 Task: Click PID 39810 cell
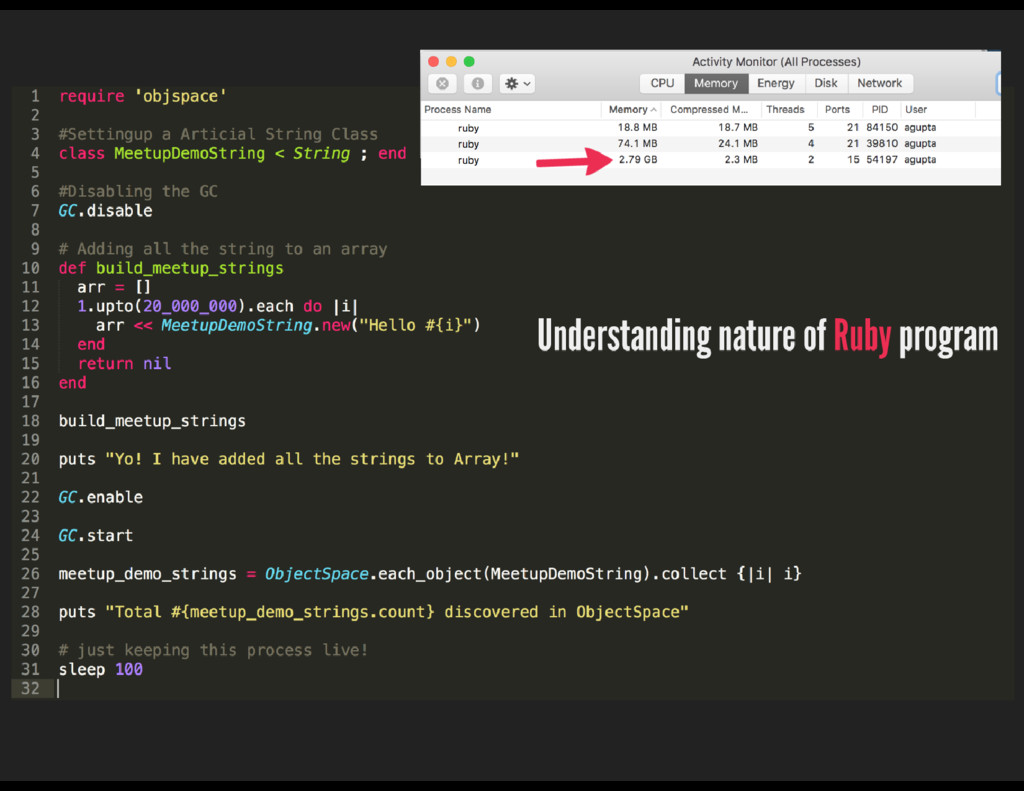coord(882,144)
